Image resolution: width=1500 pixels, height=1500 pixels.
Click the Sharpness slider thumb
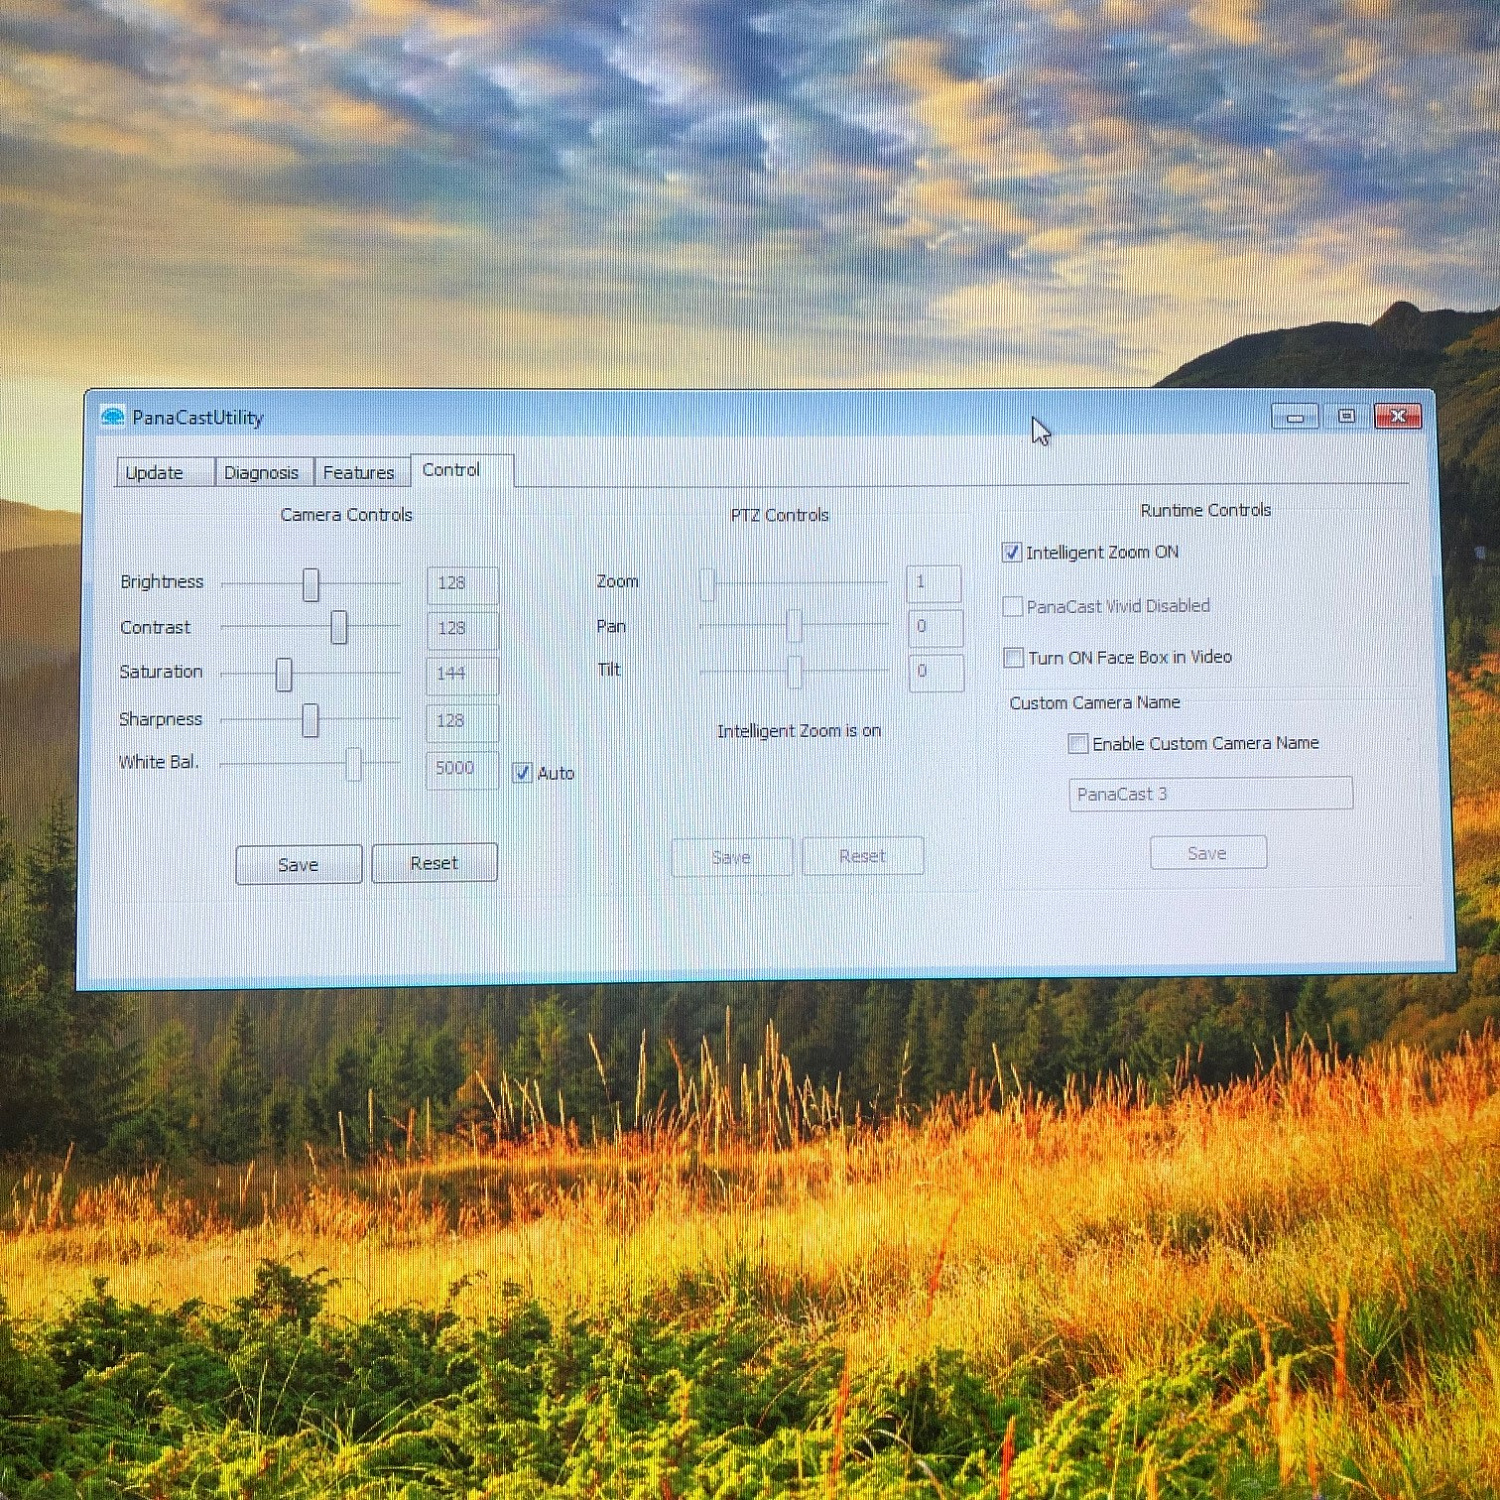tap(311, 720)
